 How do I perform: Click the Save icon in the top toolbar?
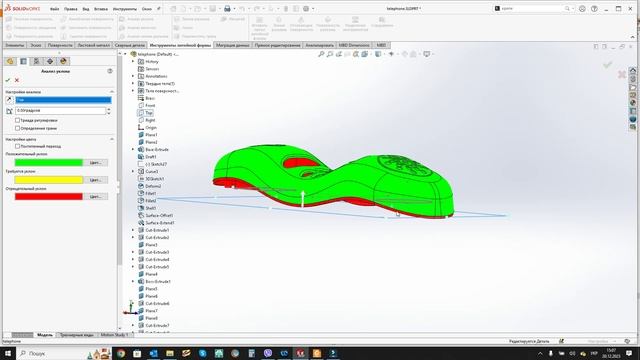(x=213, y=9)
